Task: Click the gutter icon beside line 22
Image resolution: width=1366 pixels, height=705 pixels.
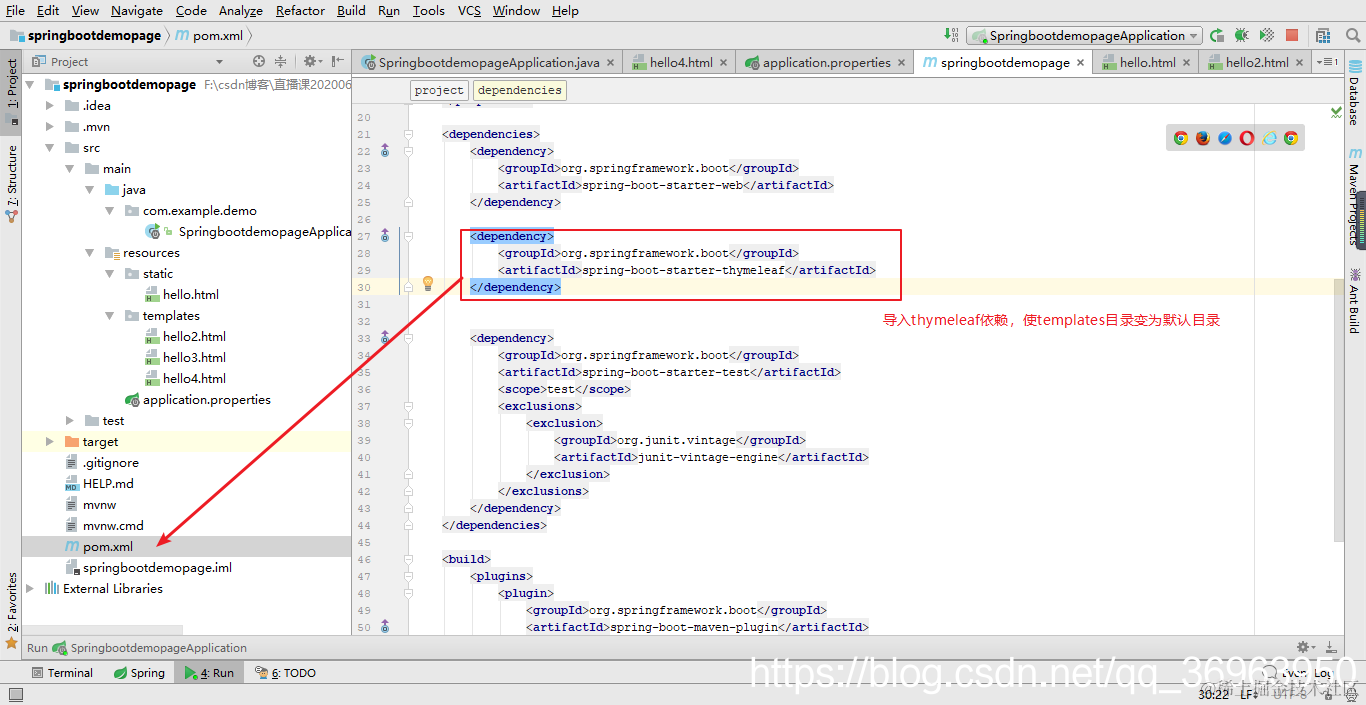Action: [385, 151]
